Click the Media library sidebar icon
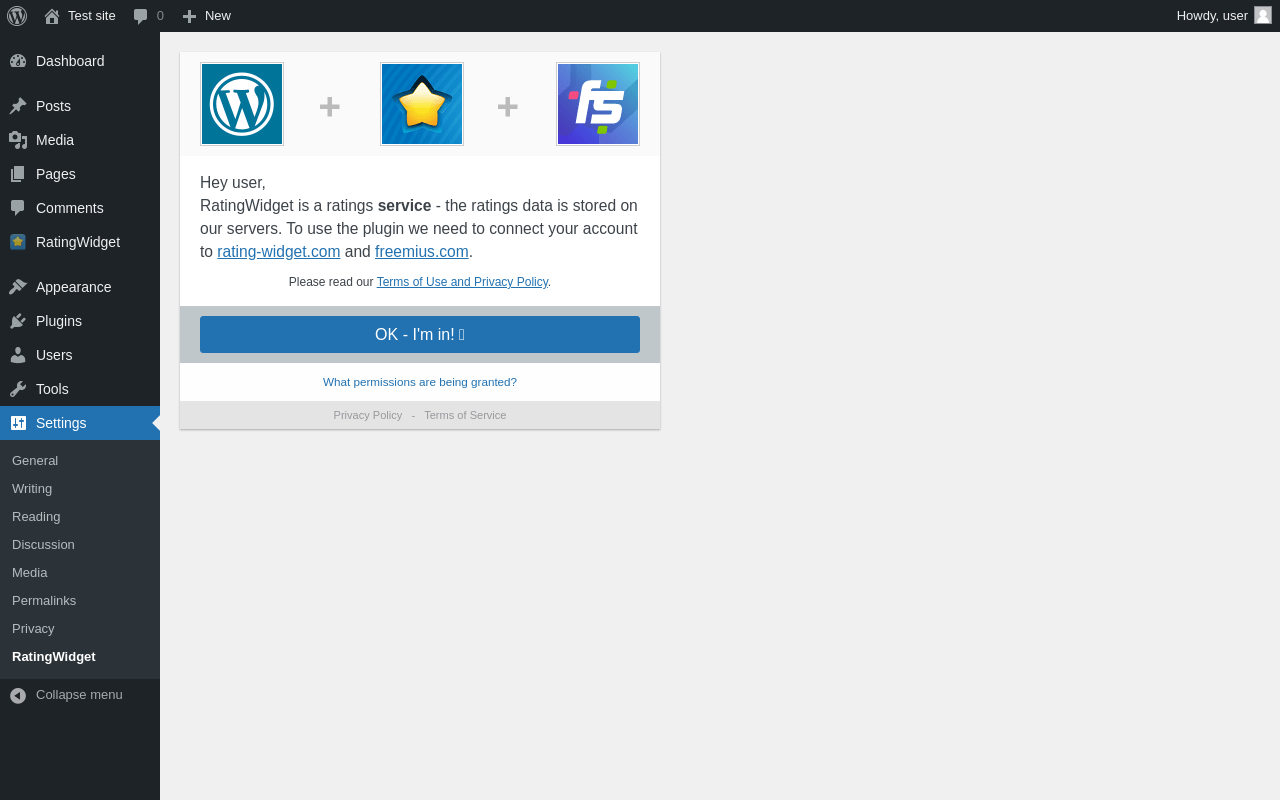Viewport: 1280px width, 800px height. (x=18, y=140)
